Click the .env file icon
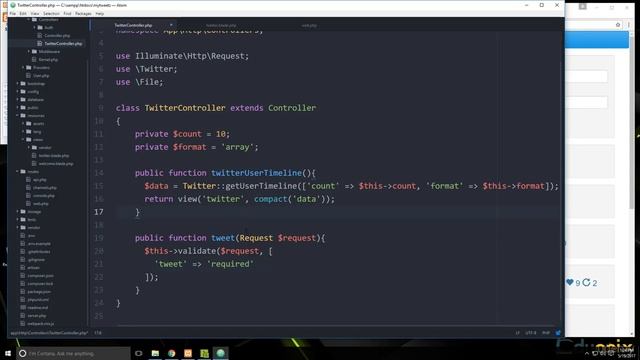 23,236
